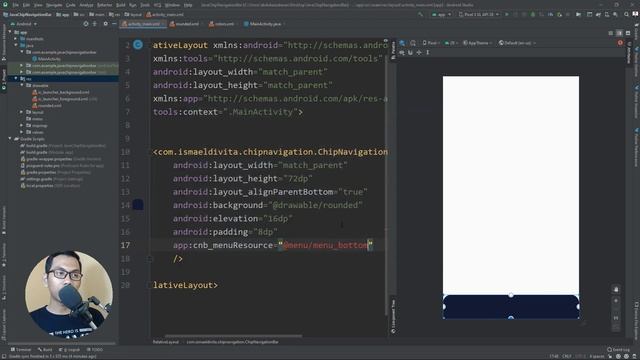The width and height of the screenshot is (640, 360).
Task: Click the red error indicator in preview
Action: (620, 43)
